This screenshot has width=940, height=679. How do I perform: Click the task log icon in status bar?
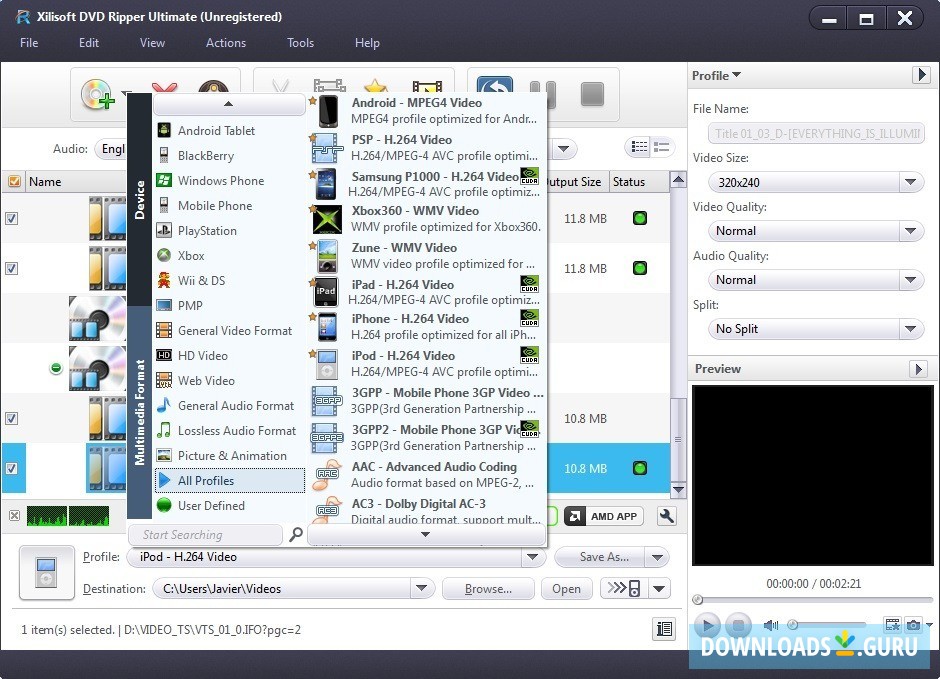point(664,629)
